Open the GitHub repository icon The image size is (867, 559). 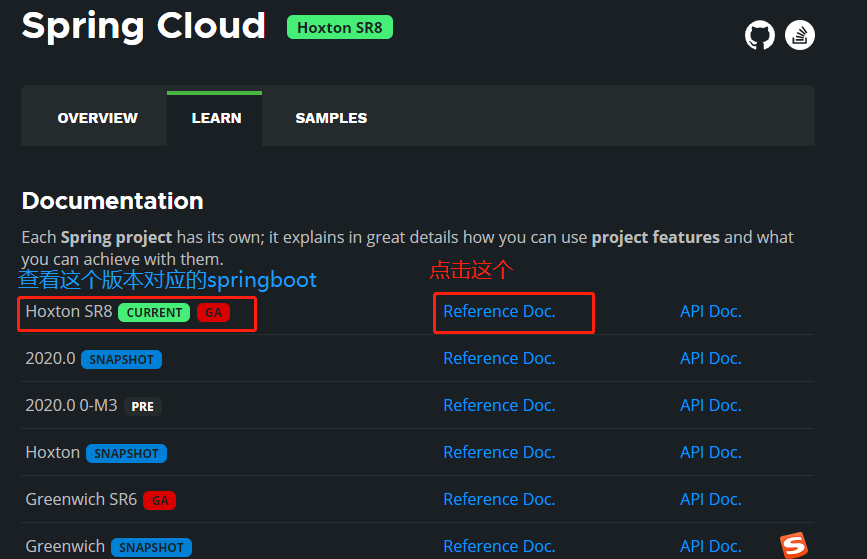[760, 35]
